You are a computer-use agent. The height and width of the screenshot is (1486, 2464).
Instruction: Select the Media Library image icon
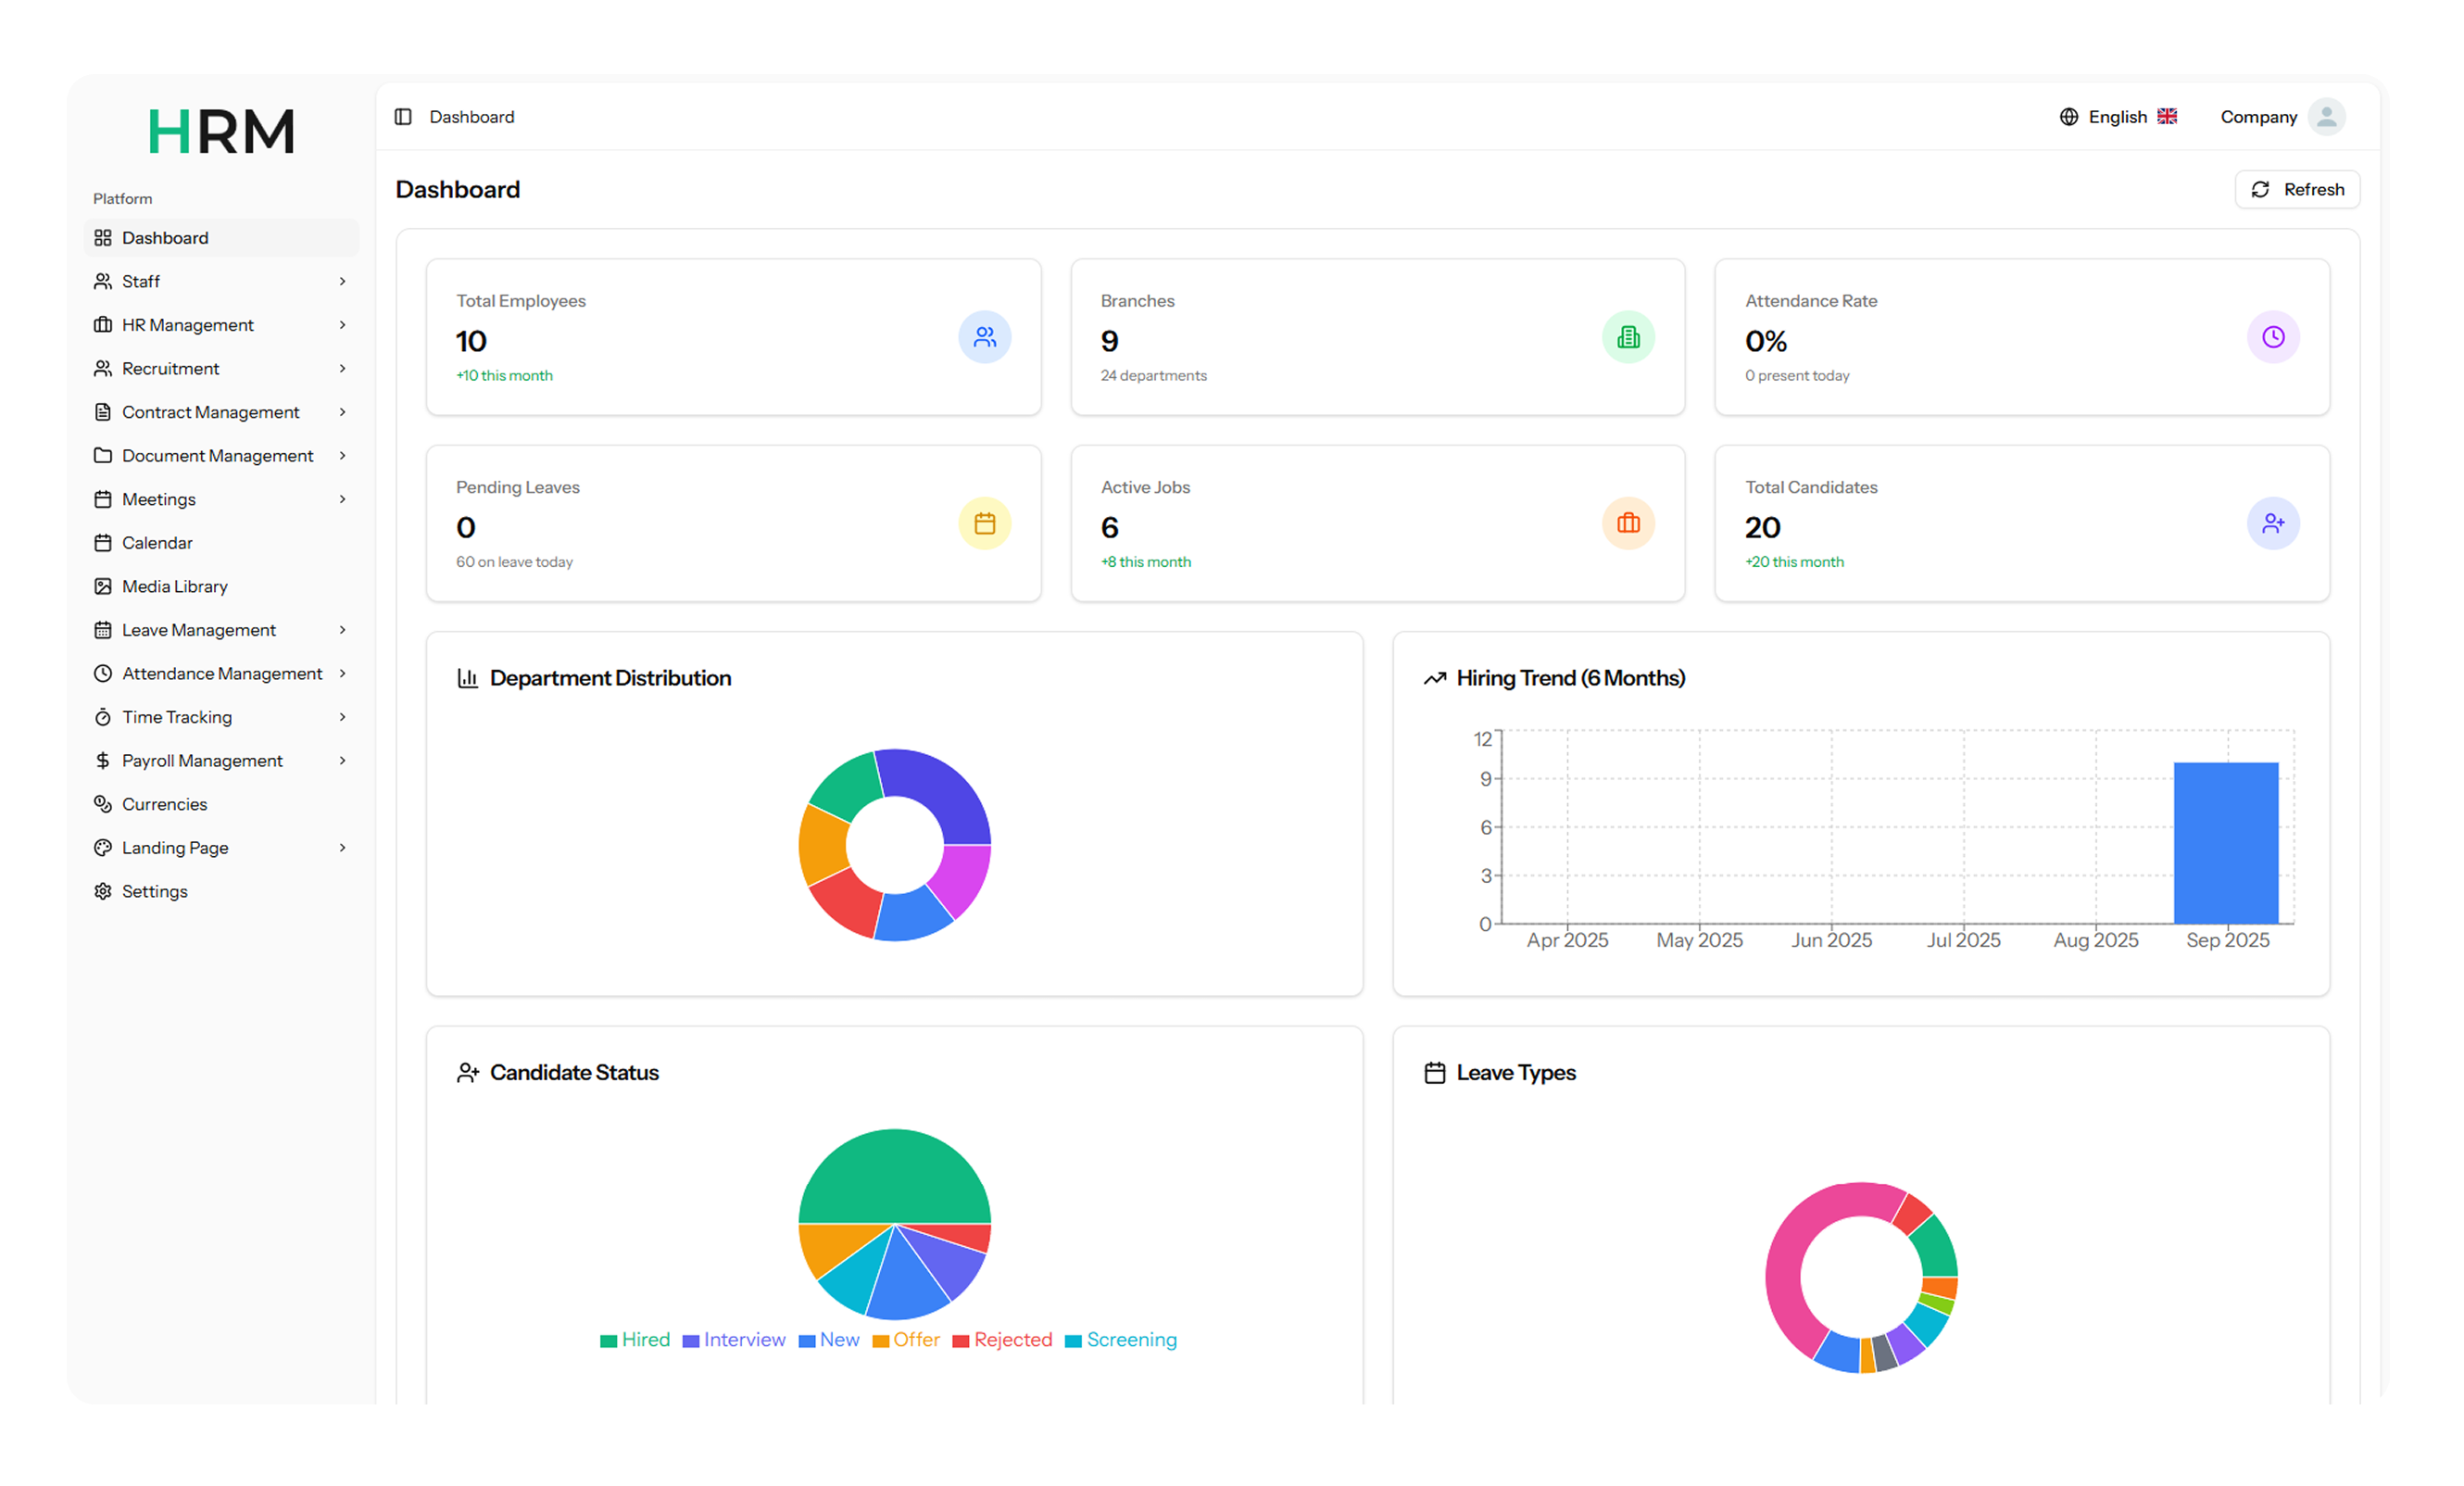tap(103, 586)
